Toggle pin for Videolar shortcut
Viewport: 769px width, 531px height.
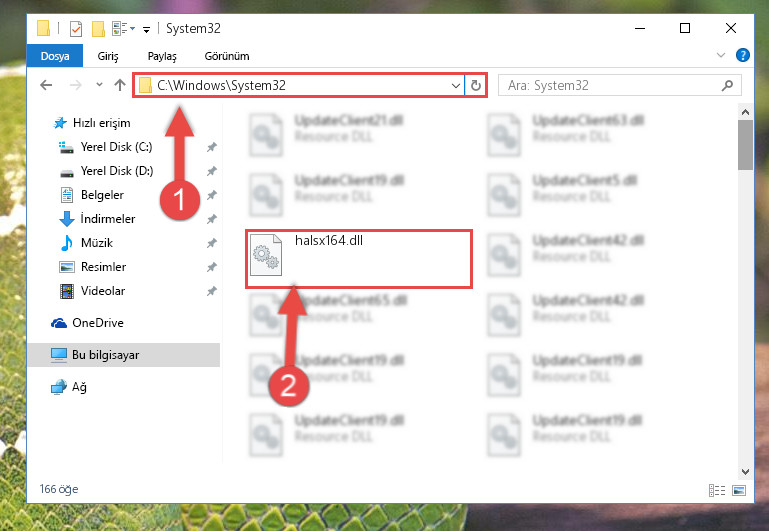211,291
